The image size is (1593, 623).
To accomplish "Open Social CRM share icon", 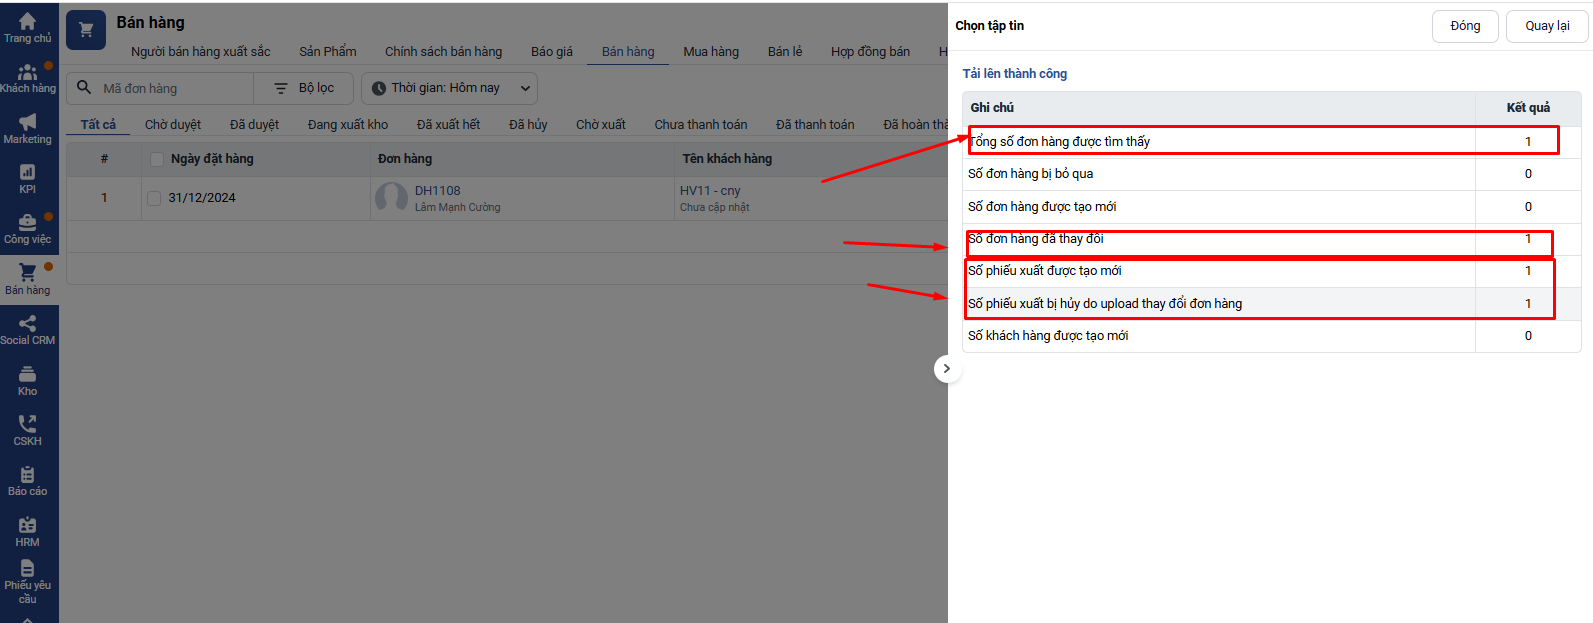I will [x=27, y=324].
